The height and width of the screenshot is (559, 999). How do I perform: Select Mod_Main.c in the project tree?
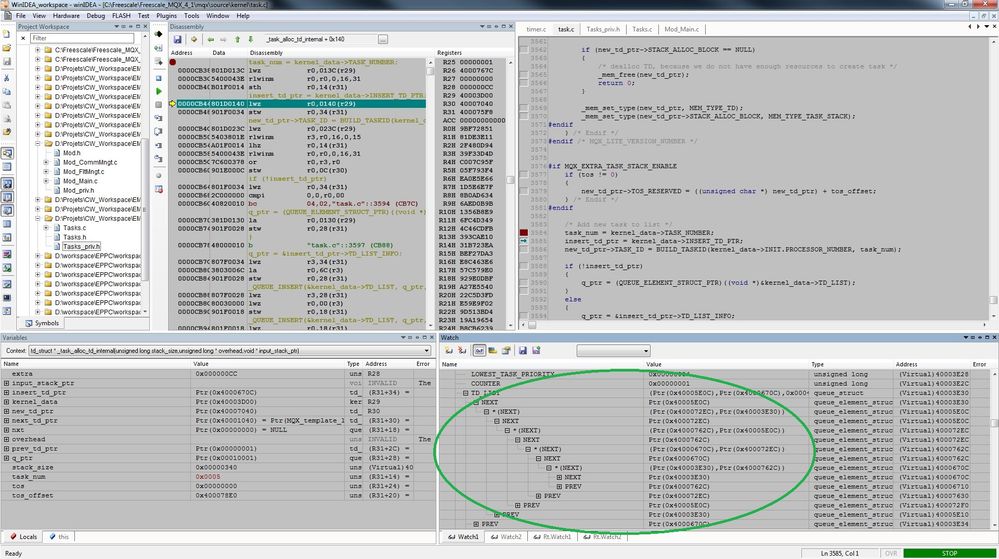pos(80,181)
